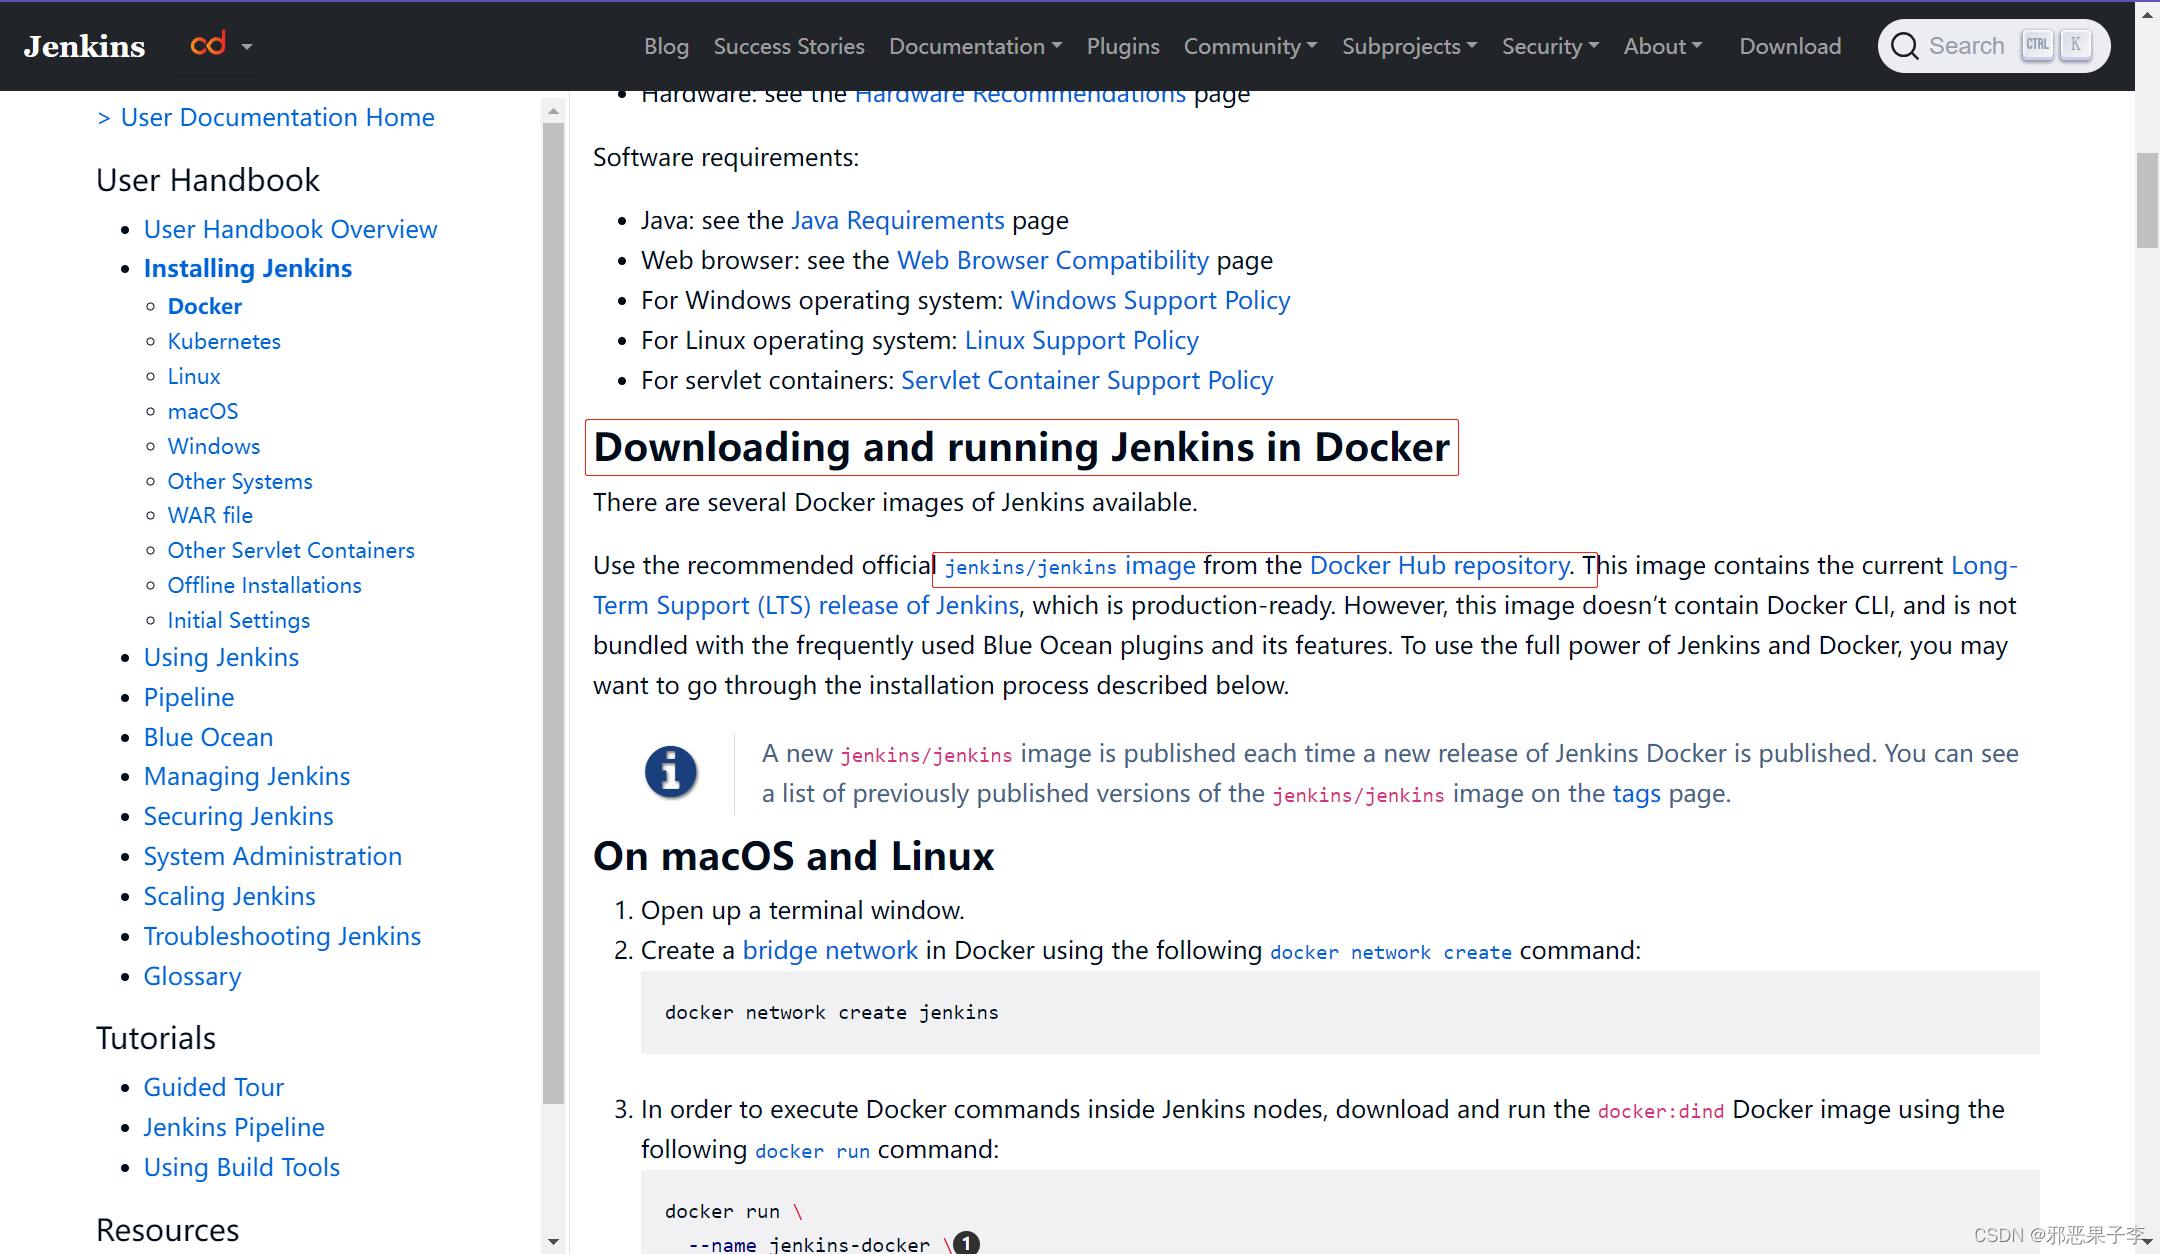2160x1254 pixels.
Task: Open Securing Jenkins chapter
Action: [239, 816]
